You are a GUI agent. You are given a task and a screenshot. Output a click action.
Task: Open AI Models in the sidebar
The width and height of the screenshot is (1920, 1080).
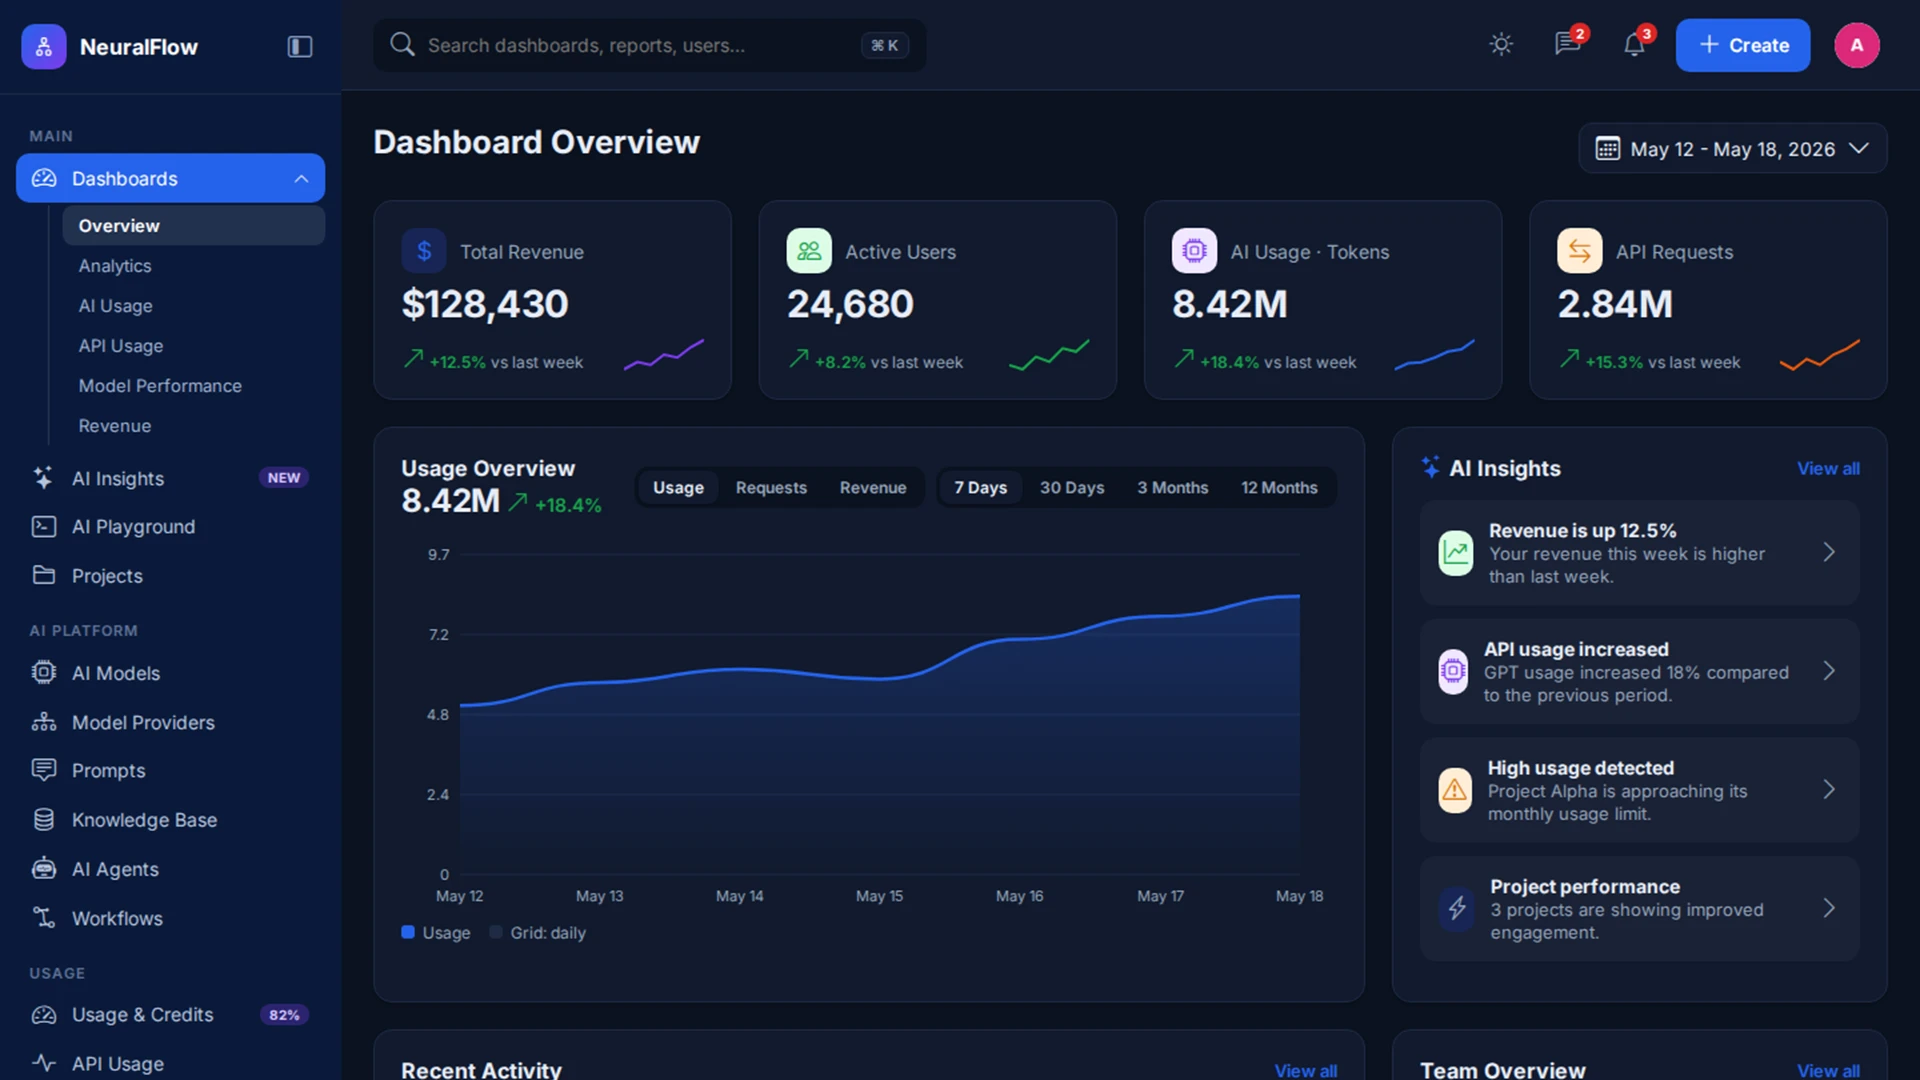coord(170,673)
